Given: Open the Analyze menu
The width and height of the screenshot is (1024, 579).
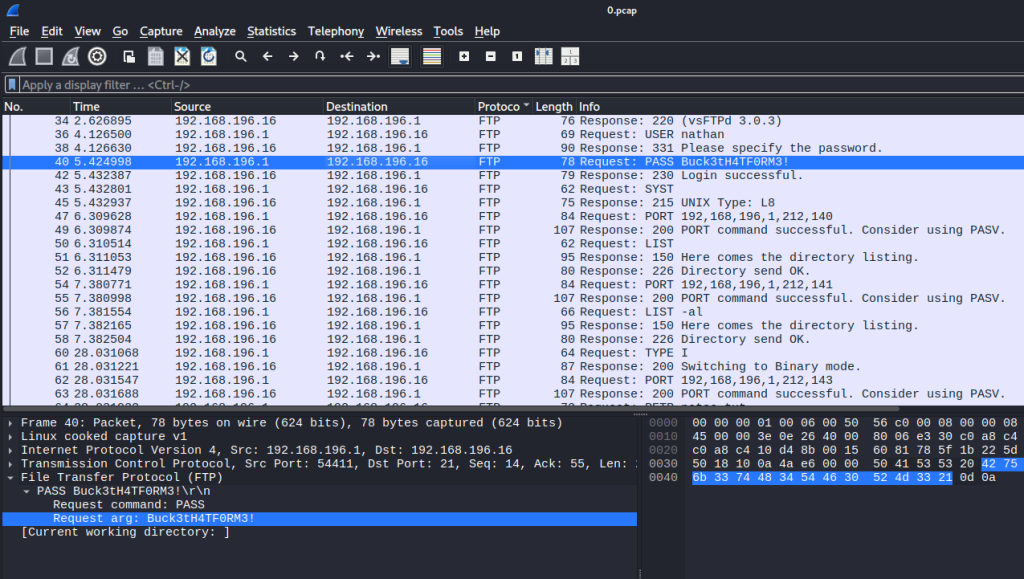Looking at the screenshot, I should 214,31.
